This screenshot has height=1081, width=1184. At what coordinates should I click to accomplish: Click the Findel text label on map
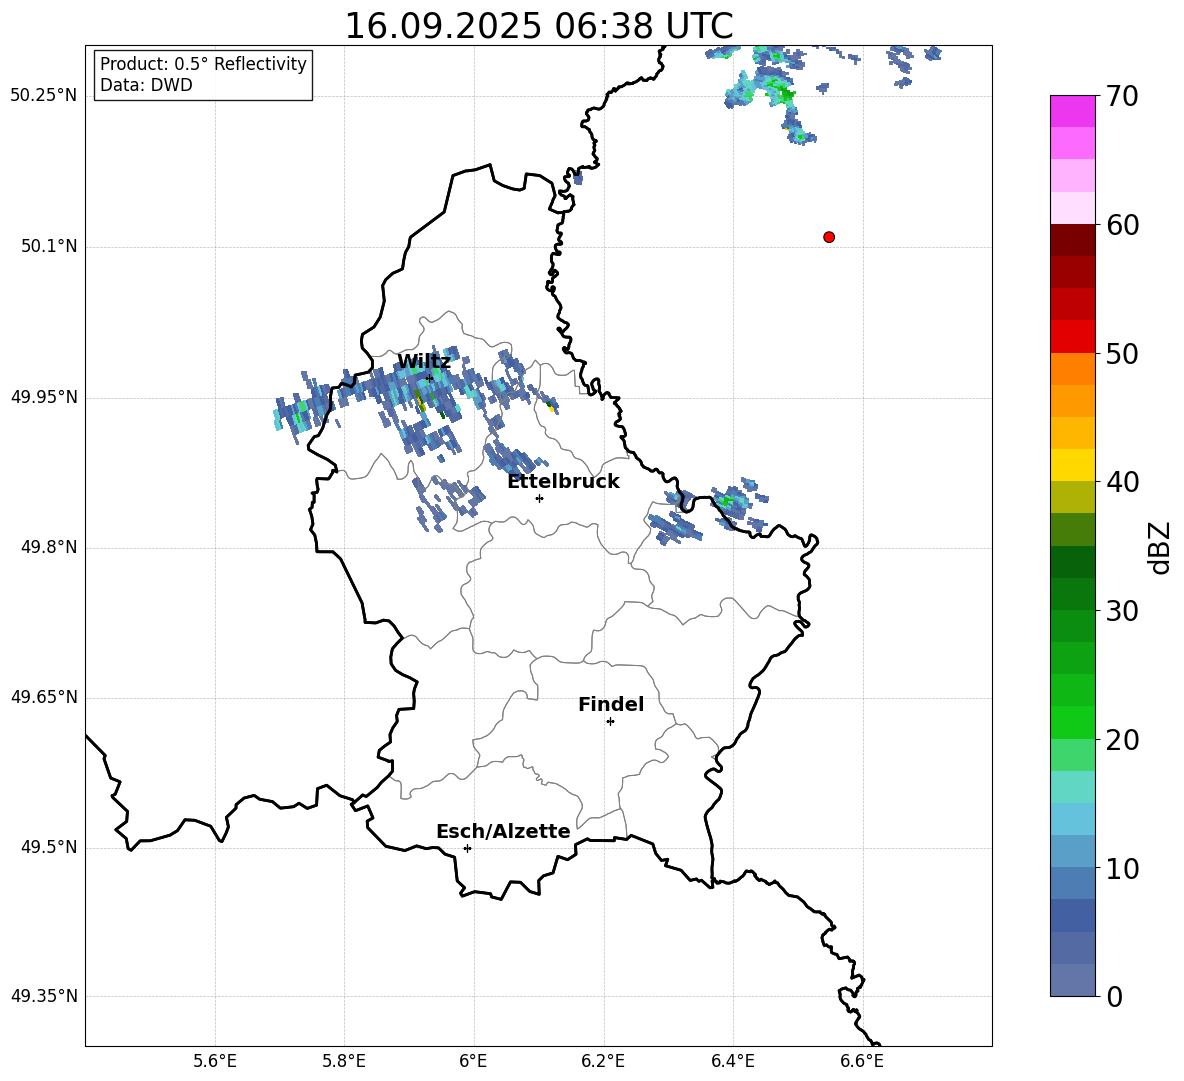point(611,705)
